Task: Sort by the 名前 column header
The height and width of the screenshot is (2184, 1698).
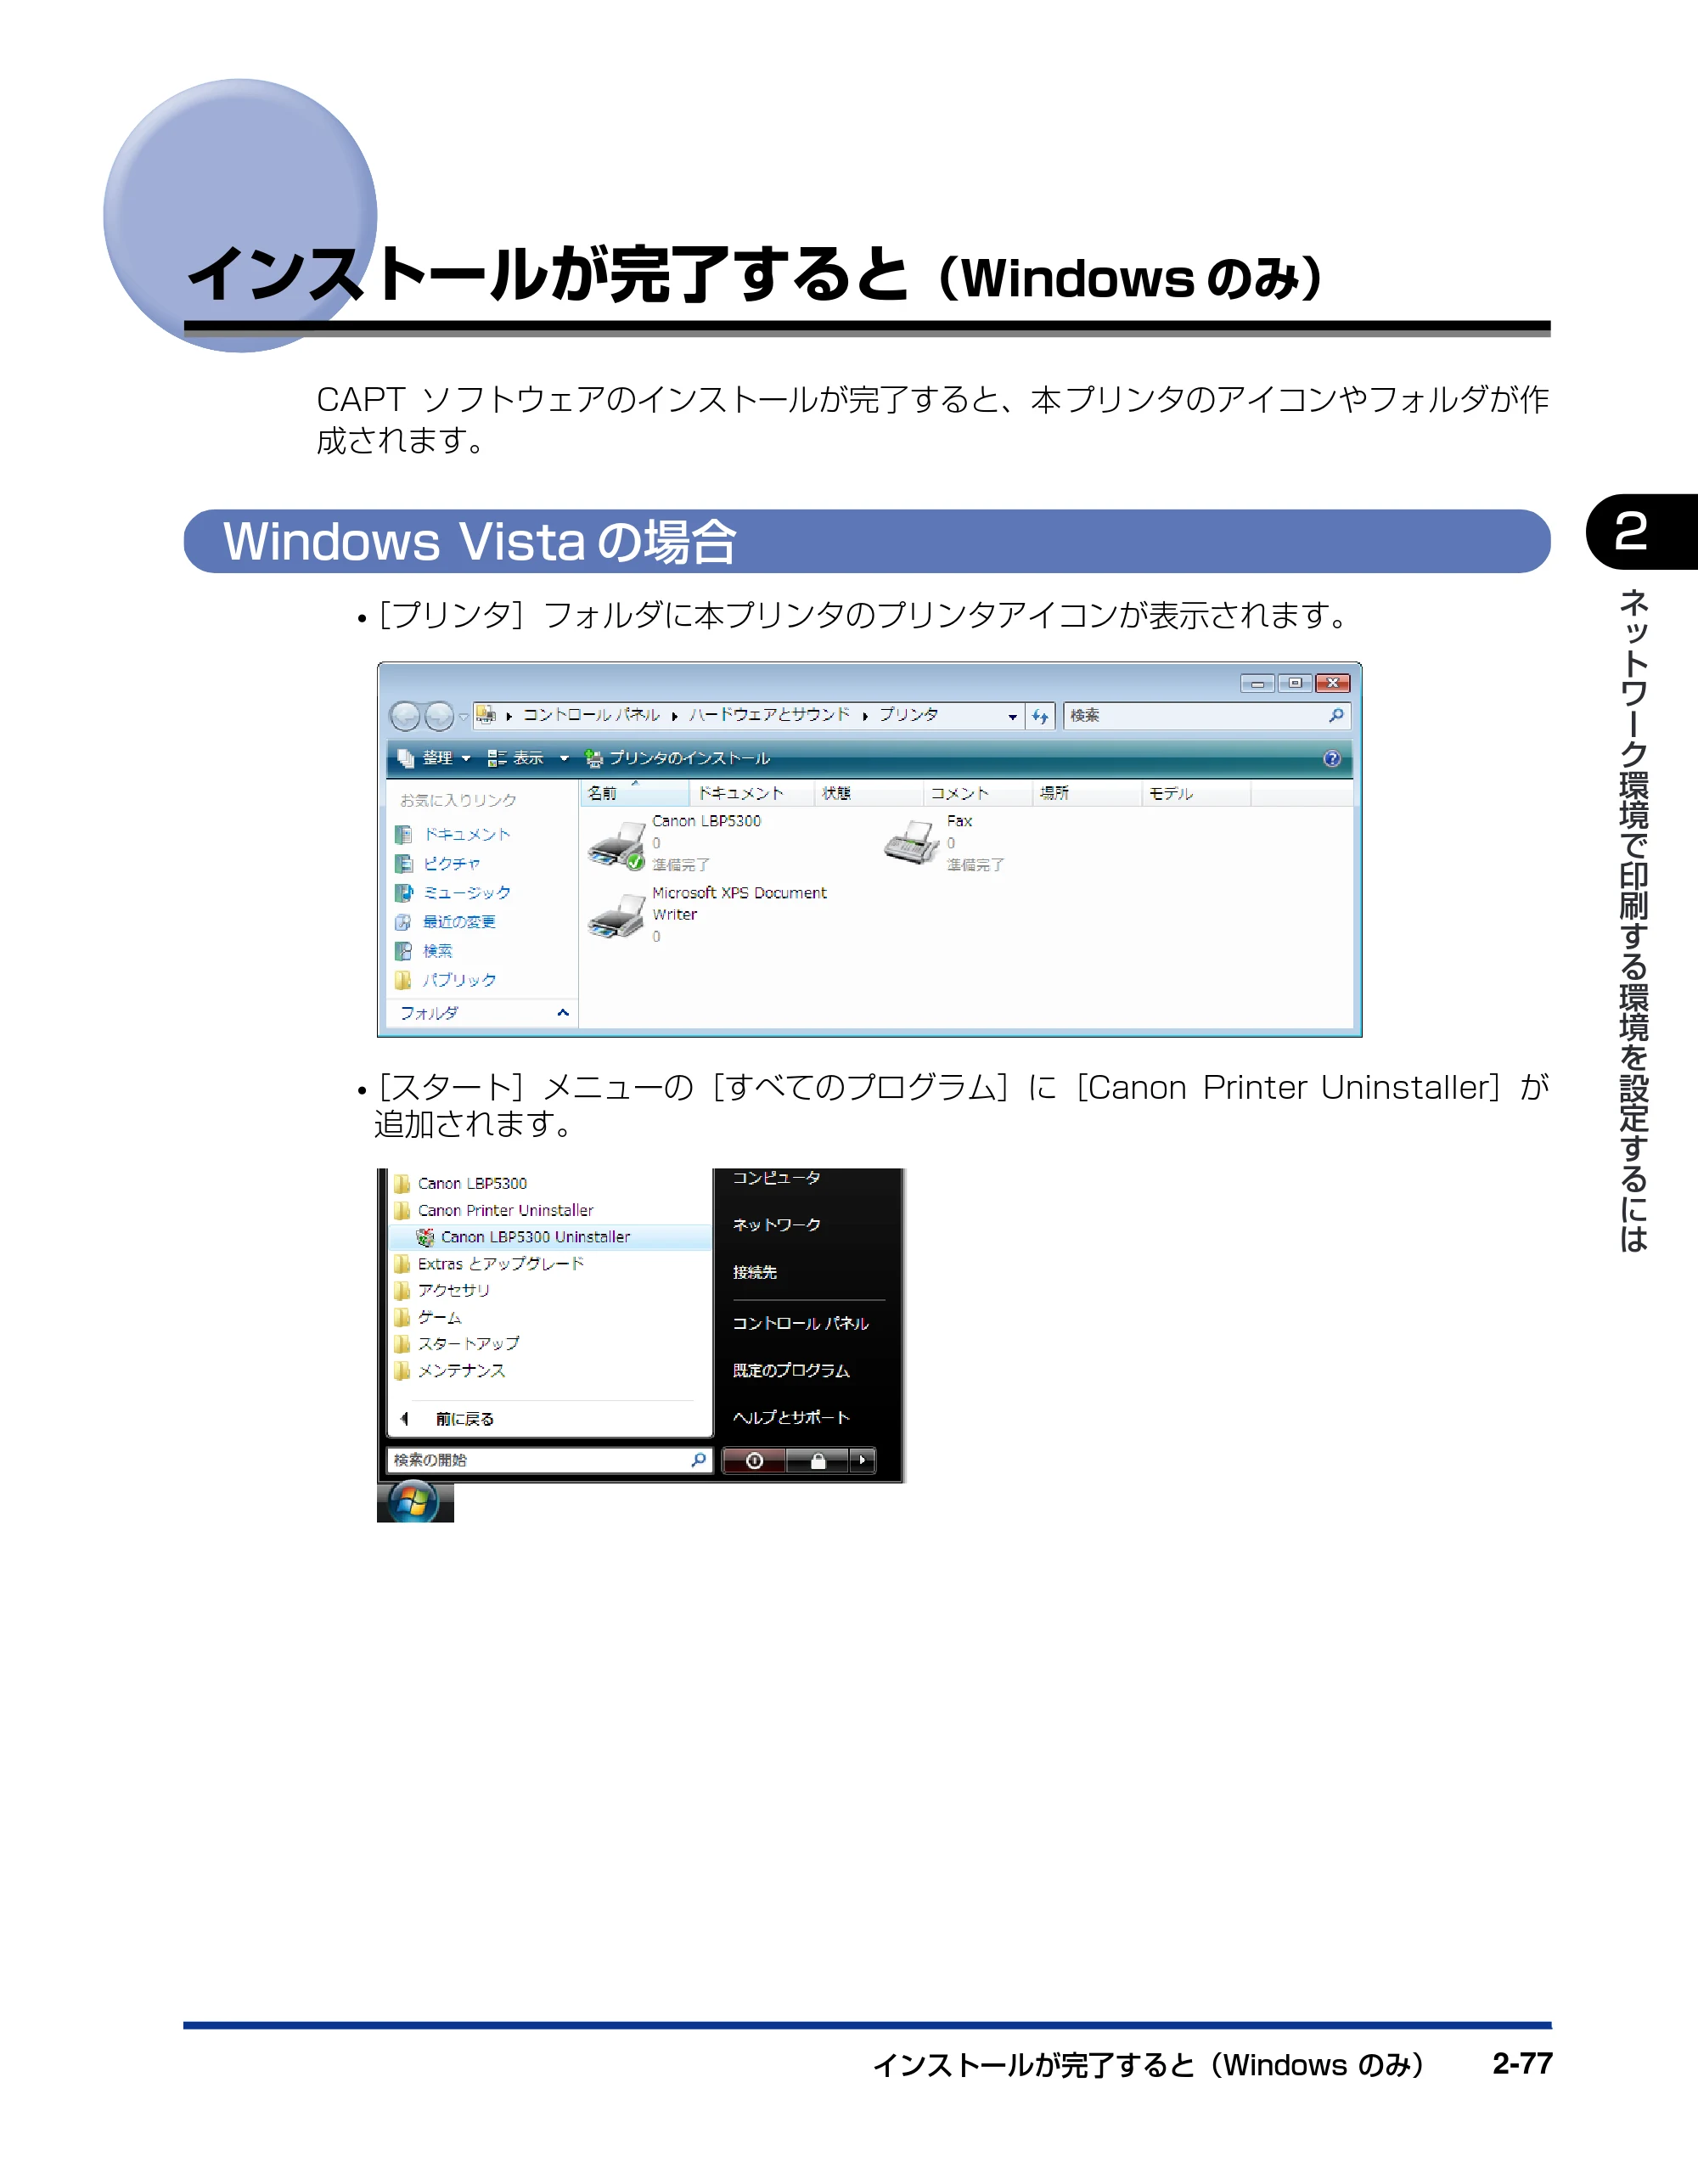Action: tap(634, 794)
